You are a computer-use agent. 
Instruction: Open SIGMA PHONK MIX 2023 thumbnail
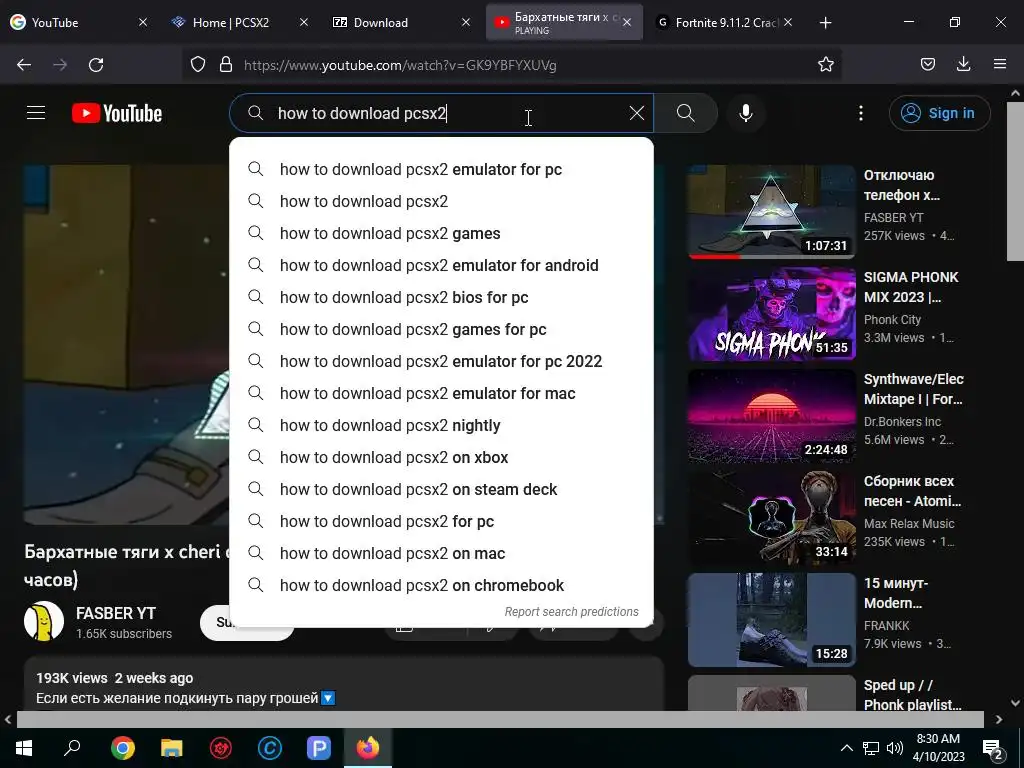pyautogui.click(x=772, y=314)
